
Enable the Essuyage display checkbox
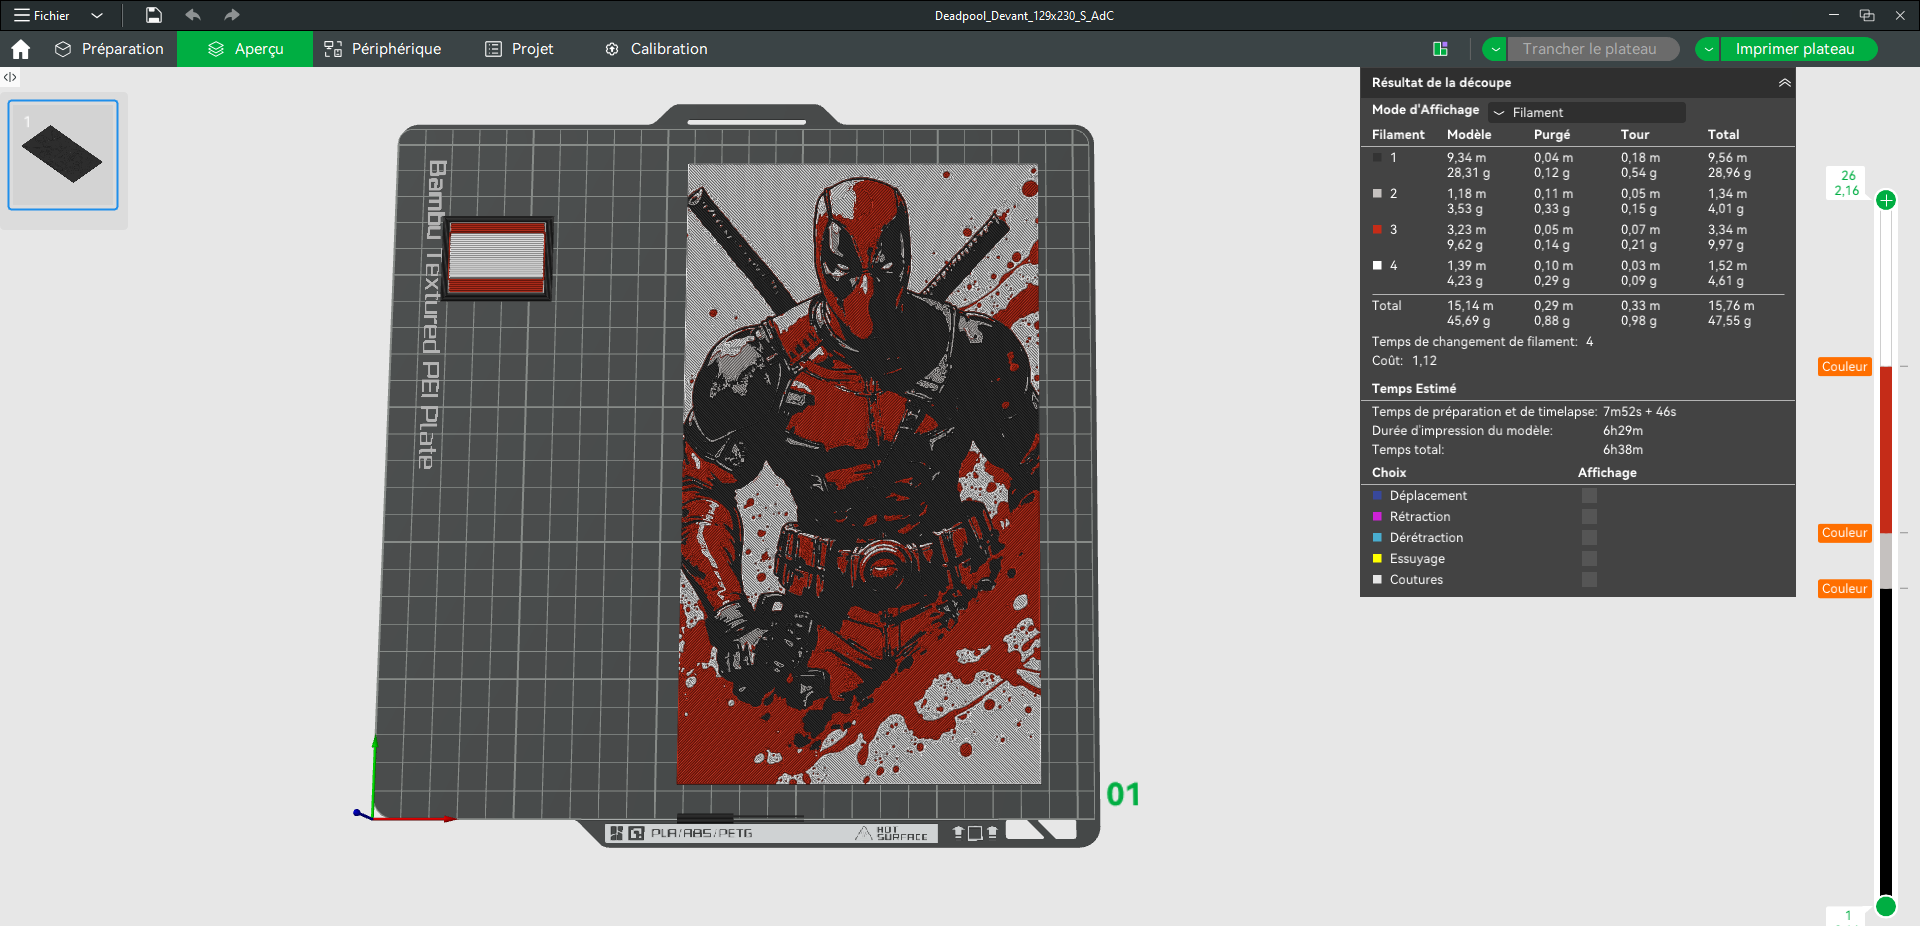1589,559
